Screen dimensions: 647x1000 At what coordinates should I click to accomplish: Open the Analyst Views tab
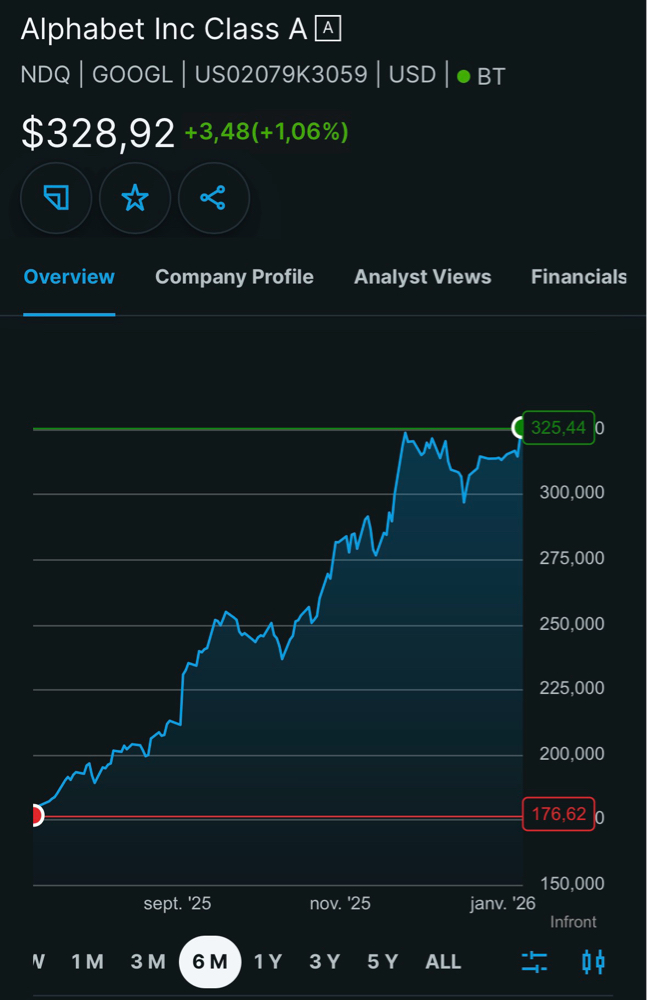[422, 277]
